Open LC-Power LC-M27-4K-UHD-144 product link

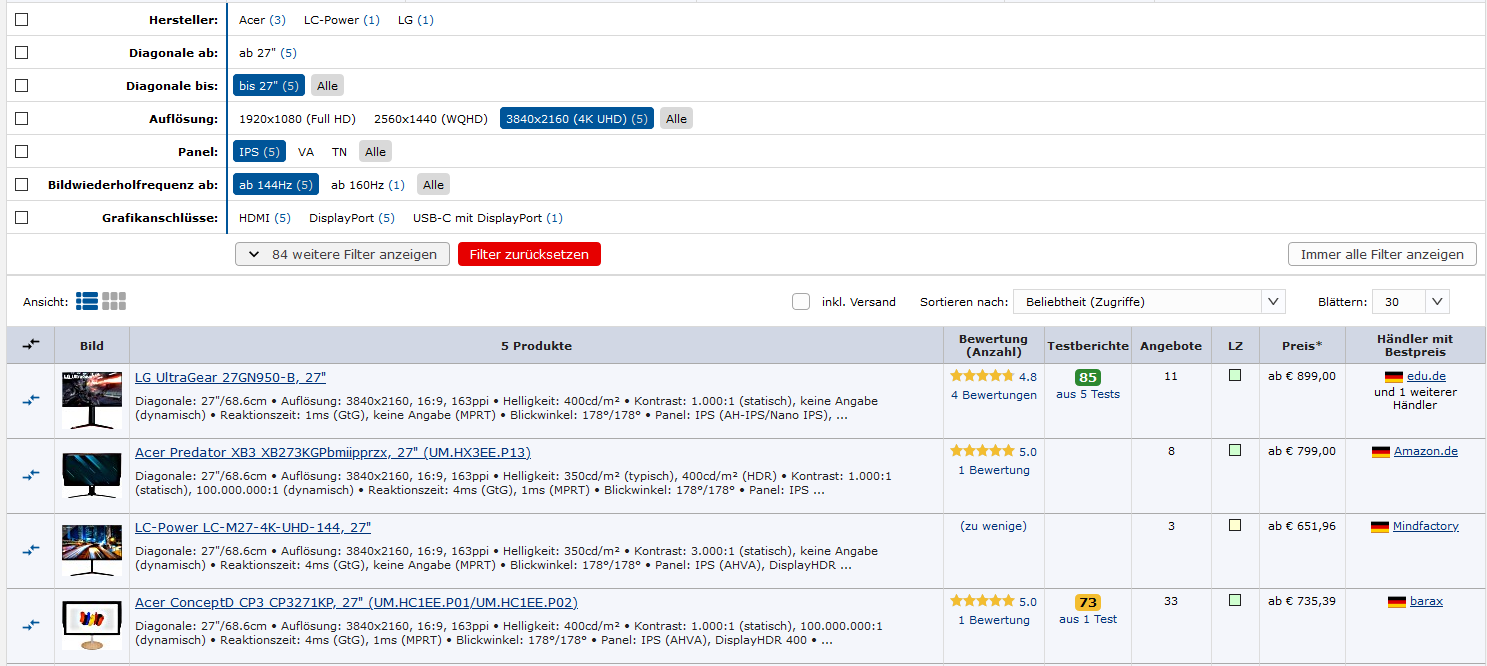tap(253, 527)
